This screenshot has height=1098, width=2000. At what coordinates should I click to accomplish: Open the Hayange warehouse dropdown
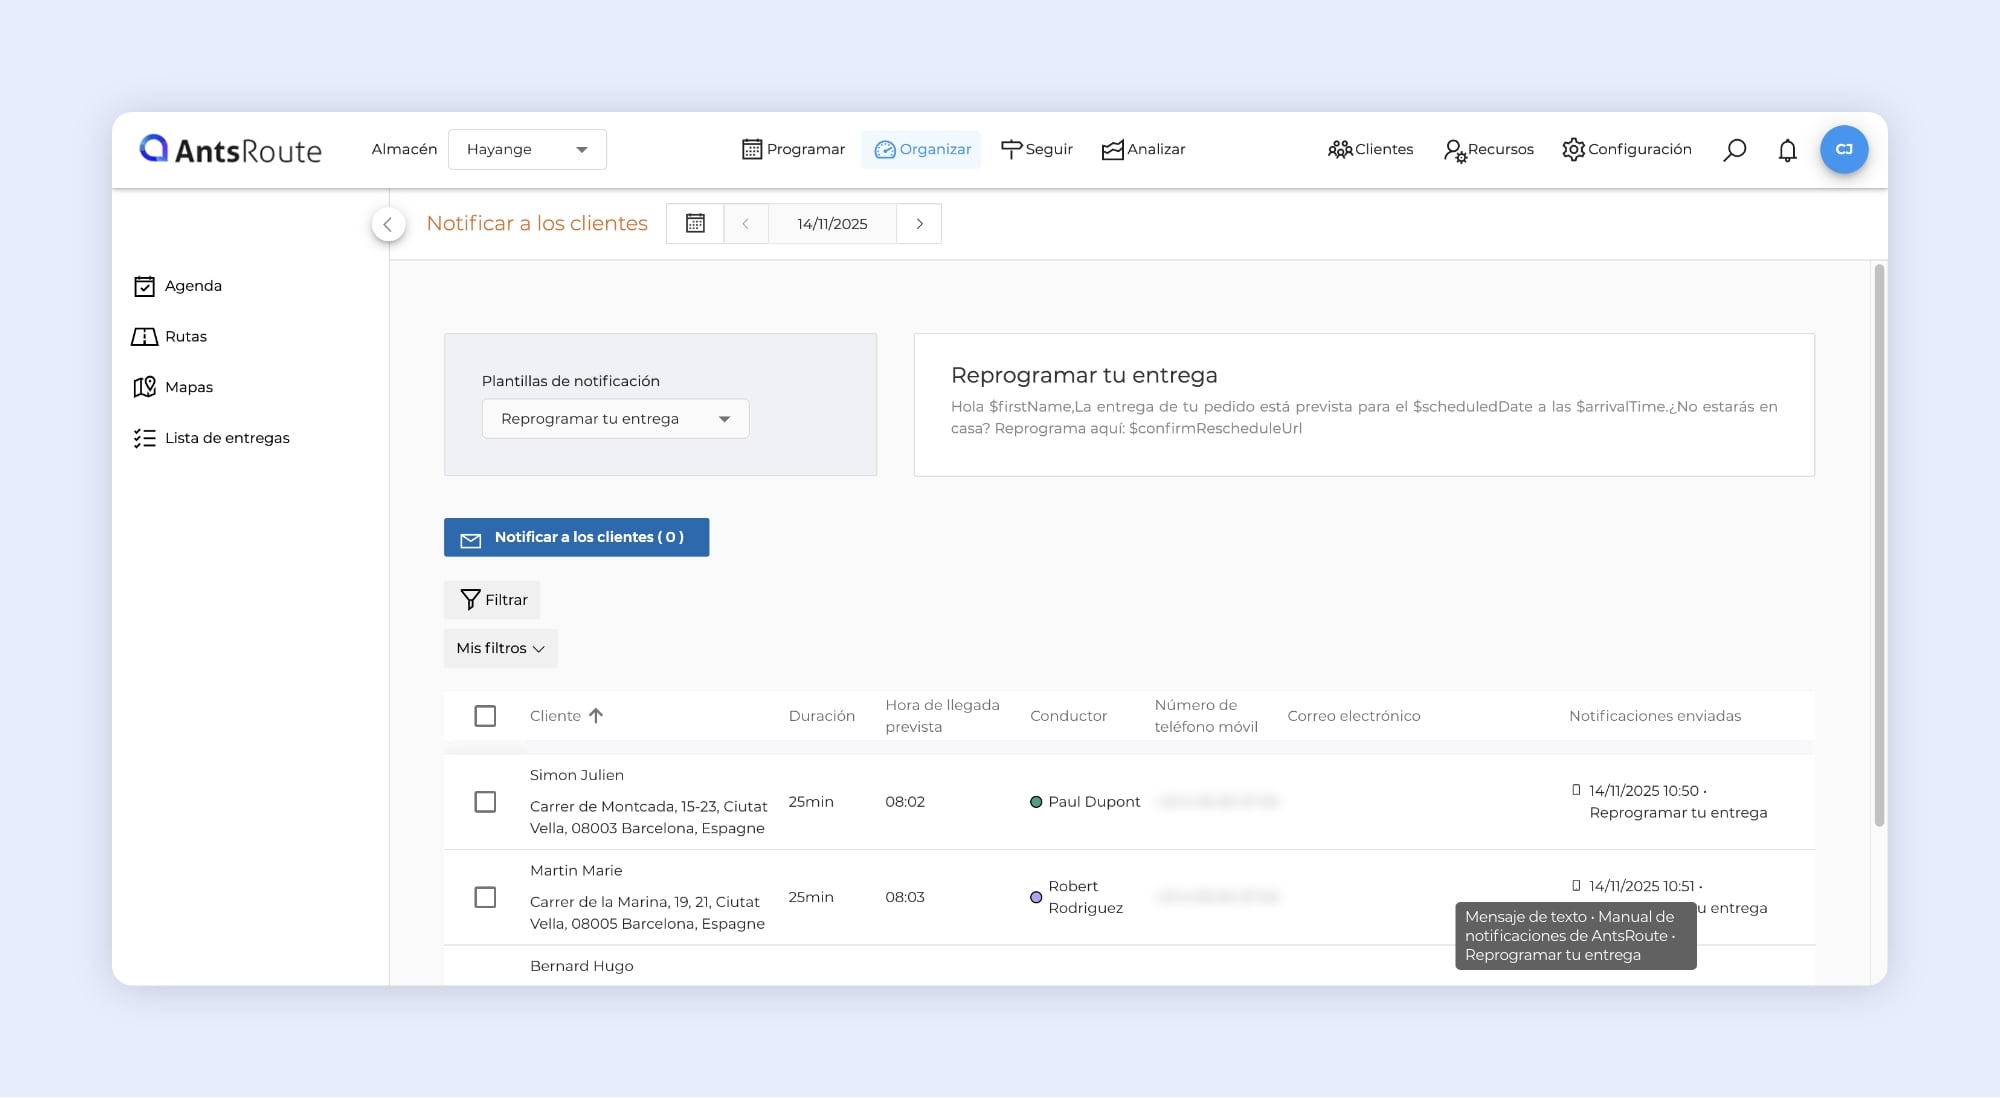(x=527, y=150)
